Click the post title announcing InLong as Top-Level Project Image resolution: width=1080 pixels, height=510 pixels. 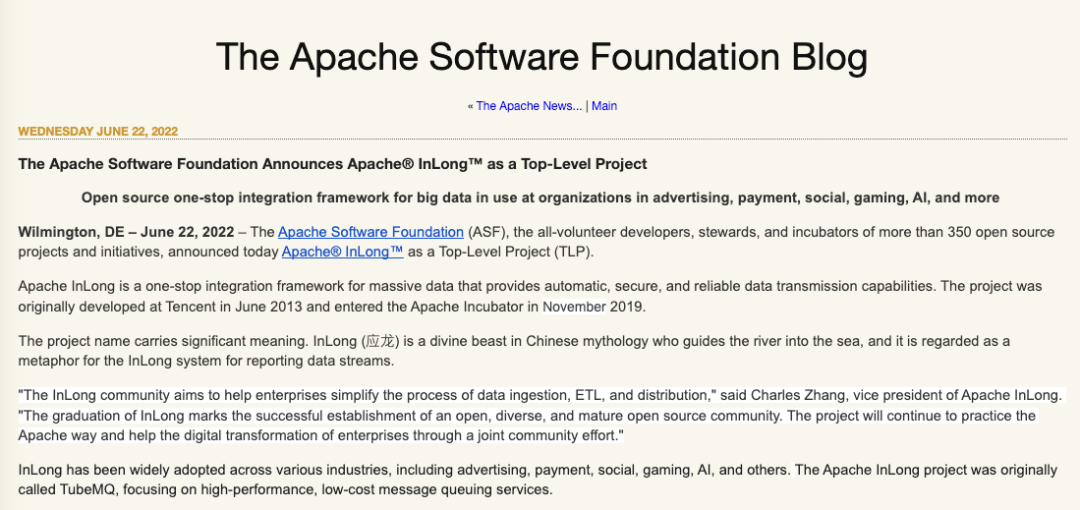pyautogui.click(x=333, y=164)
